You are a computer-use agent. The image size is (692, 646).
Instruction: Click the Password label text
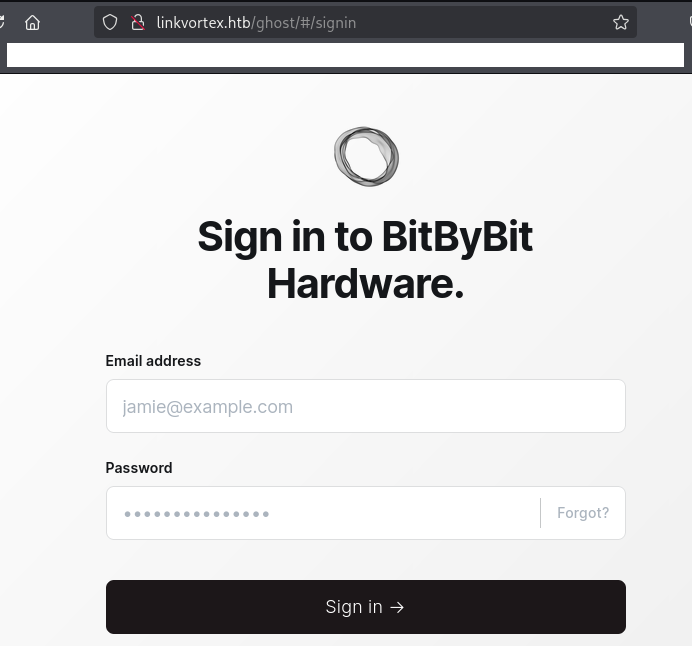(139, 468)
